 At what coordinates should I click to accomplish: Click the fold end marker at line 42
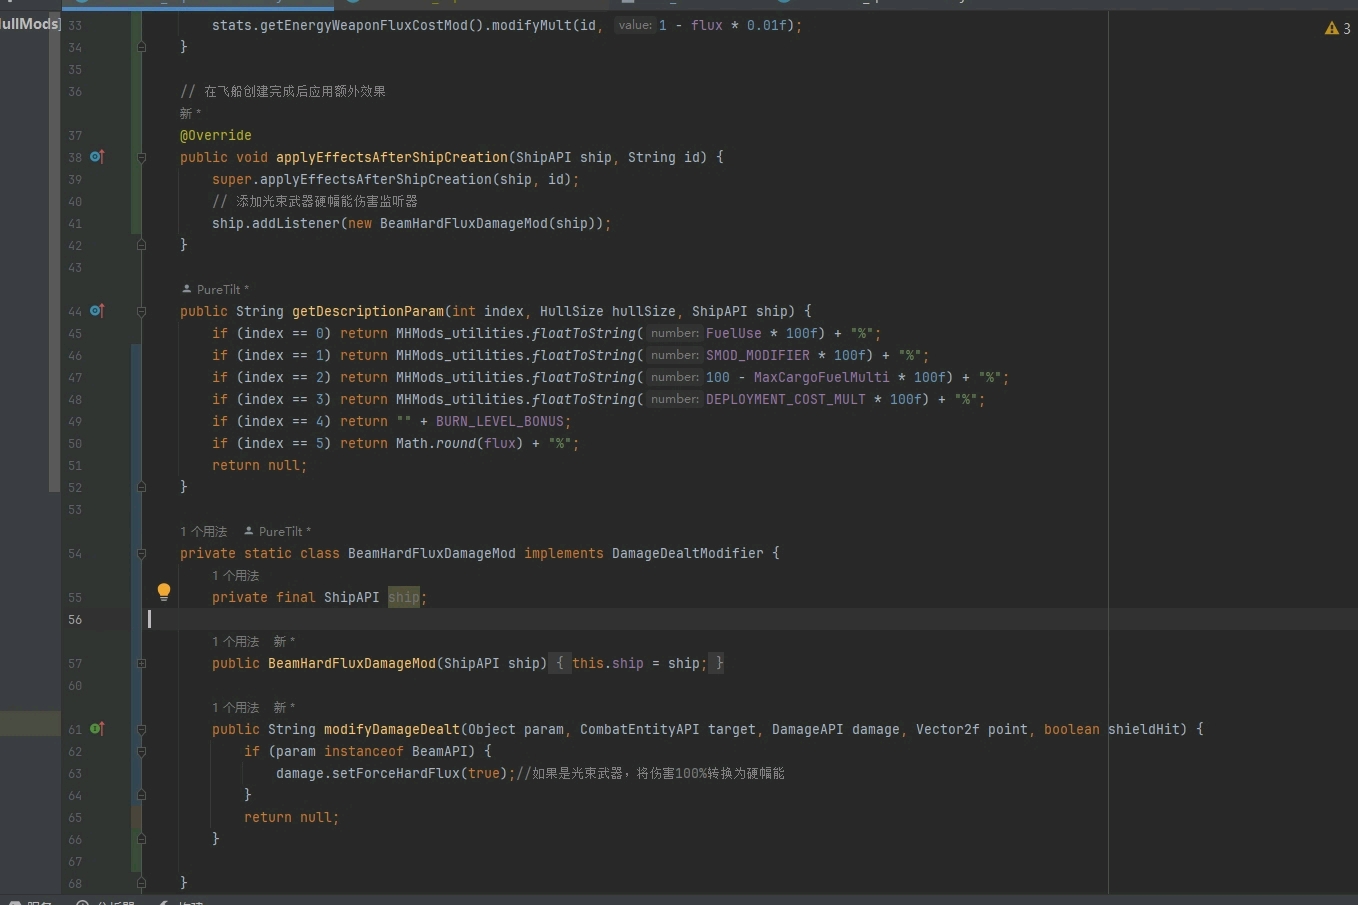[x=141, y=245]
